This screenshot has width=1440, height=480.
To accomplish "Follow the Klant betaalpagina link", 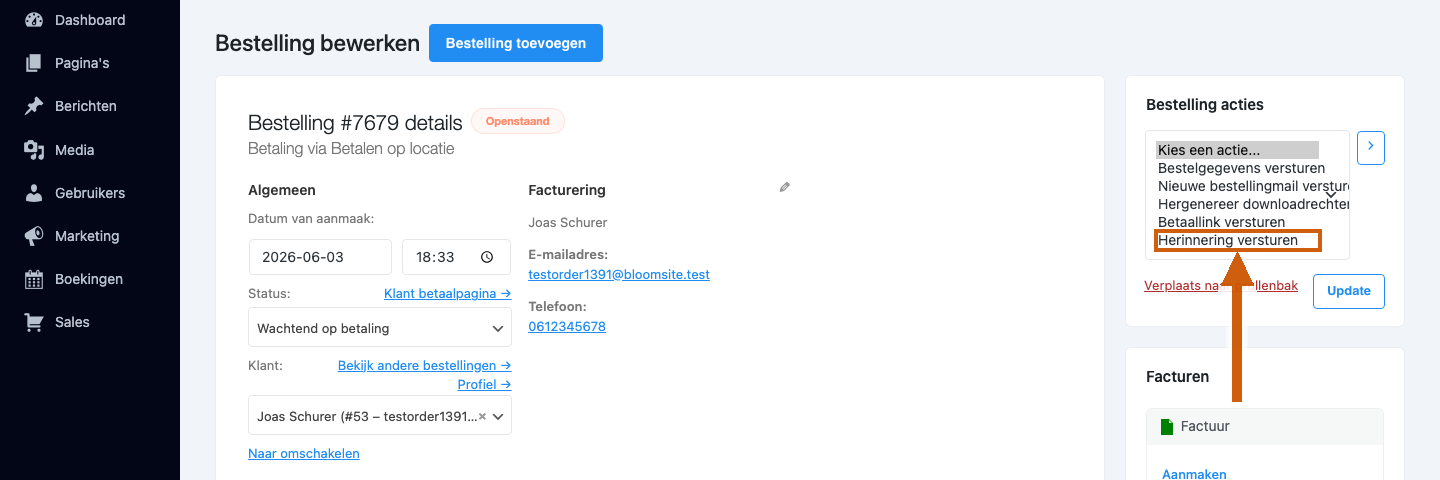I will point(447,294).
